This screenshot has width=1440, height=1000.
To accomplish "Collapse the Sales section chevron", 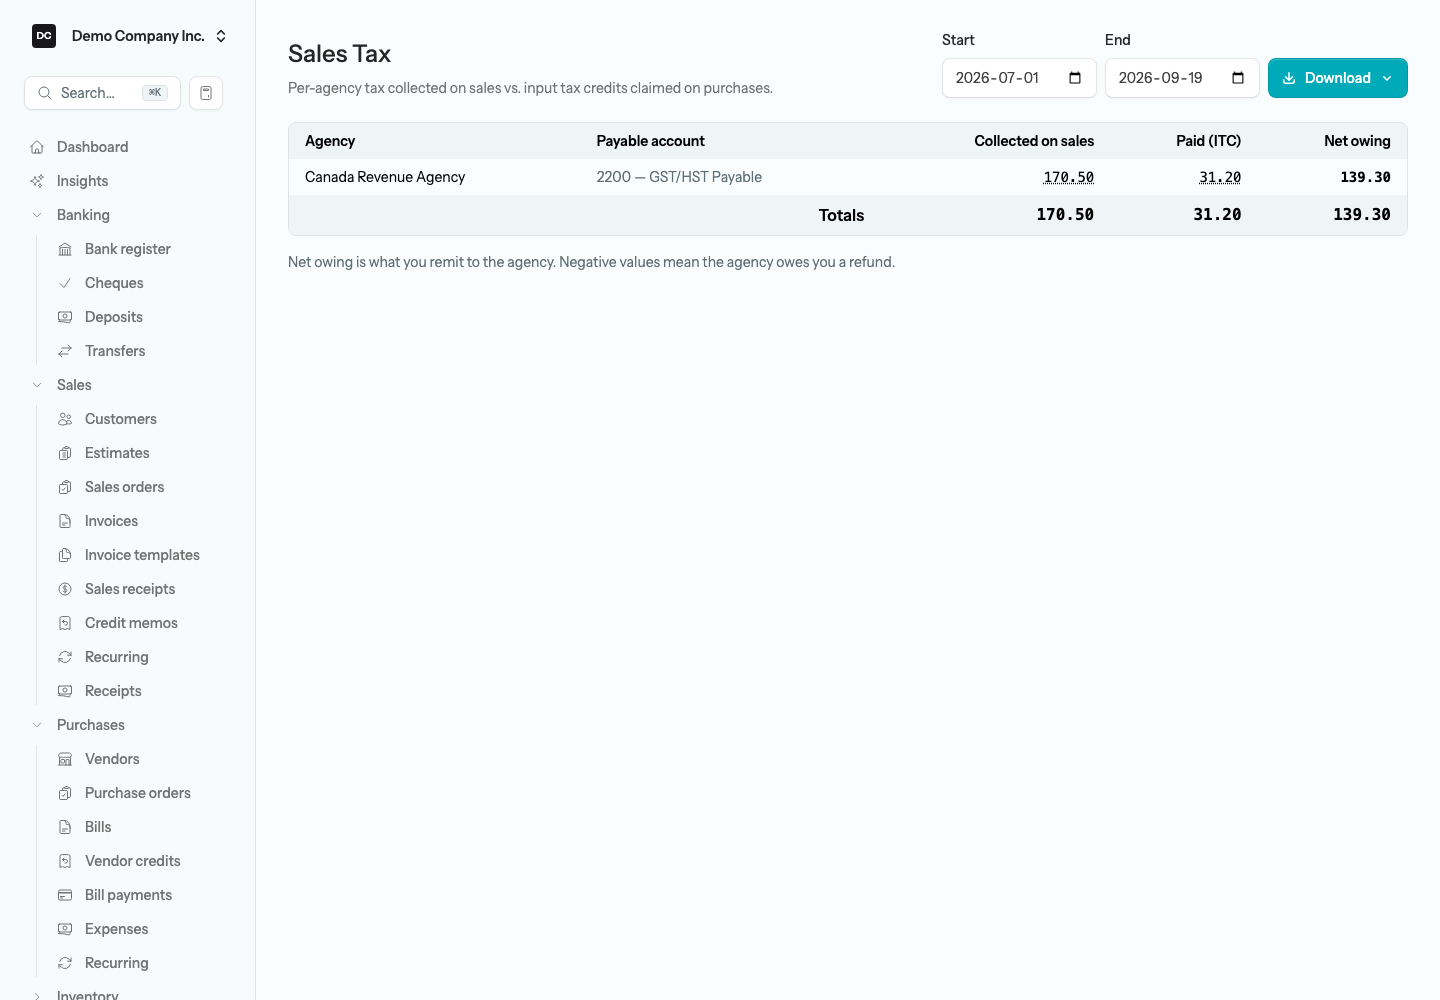I will [37, 385].
